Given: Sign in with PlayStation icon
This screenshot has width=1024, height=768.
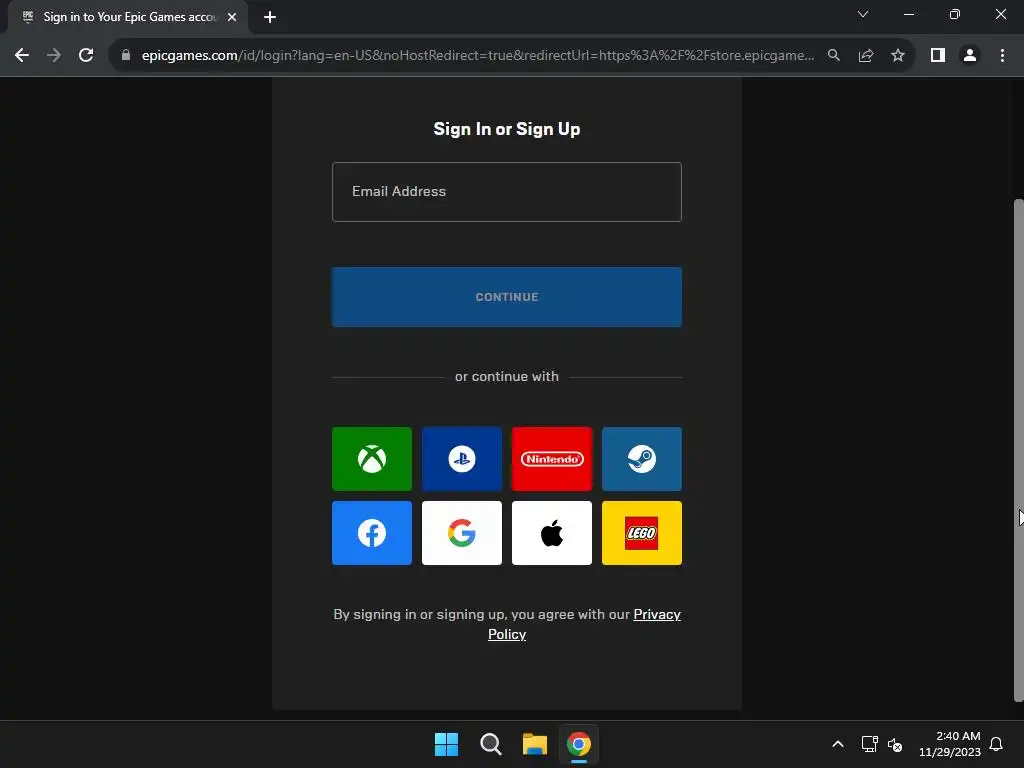Looking at the screenshot, I should point(462,458).
